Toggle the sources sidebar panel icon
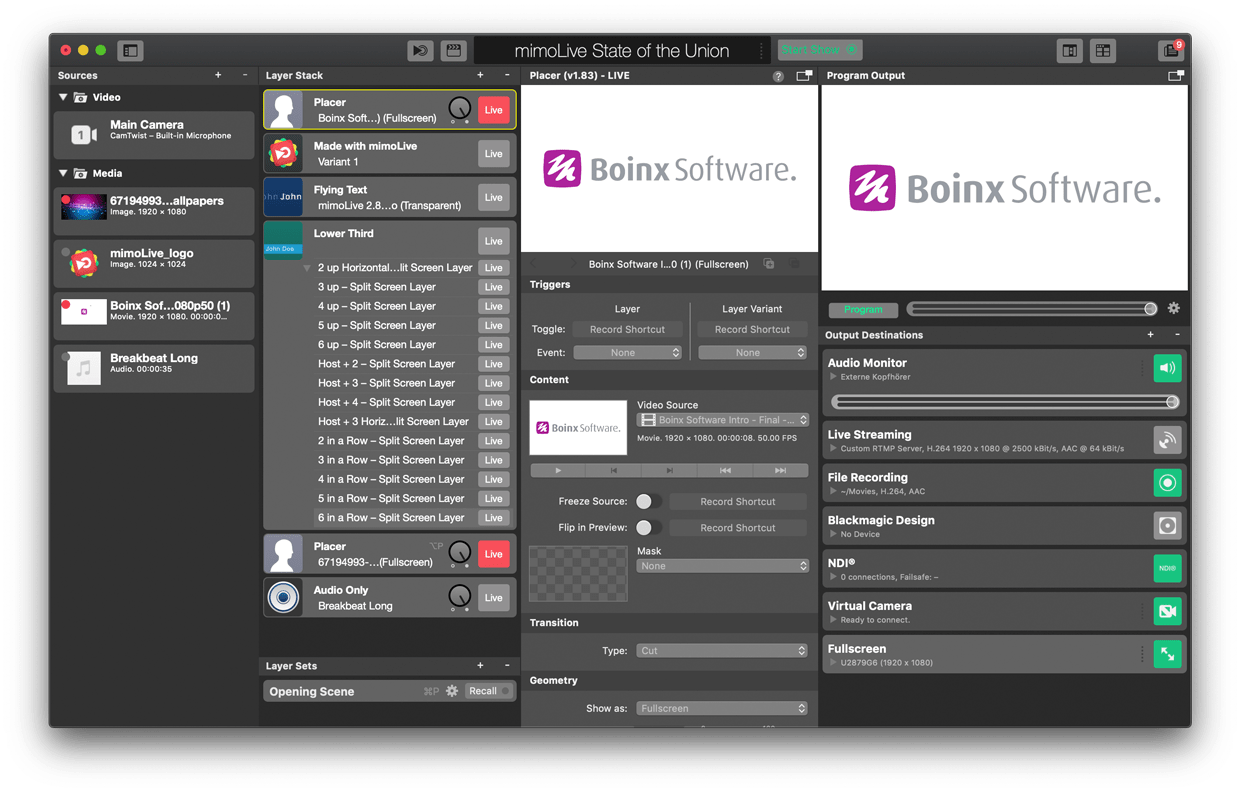Viewport: 1240px width, 792px height. click(x=130, y=50)
